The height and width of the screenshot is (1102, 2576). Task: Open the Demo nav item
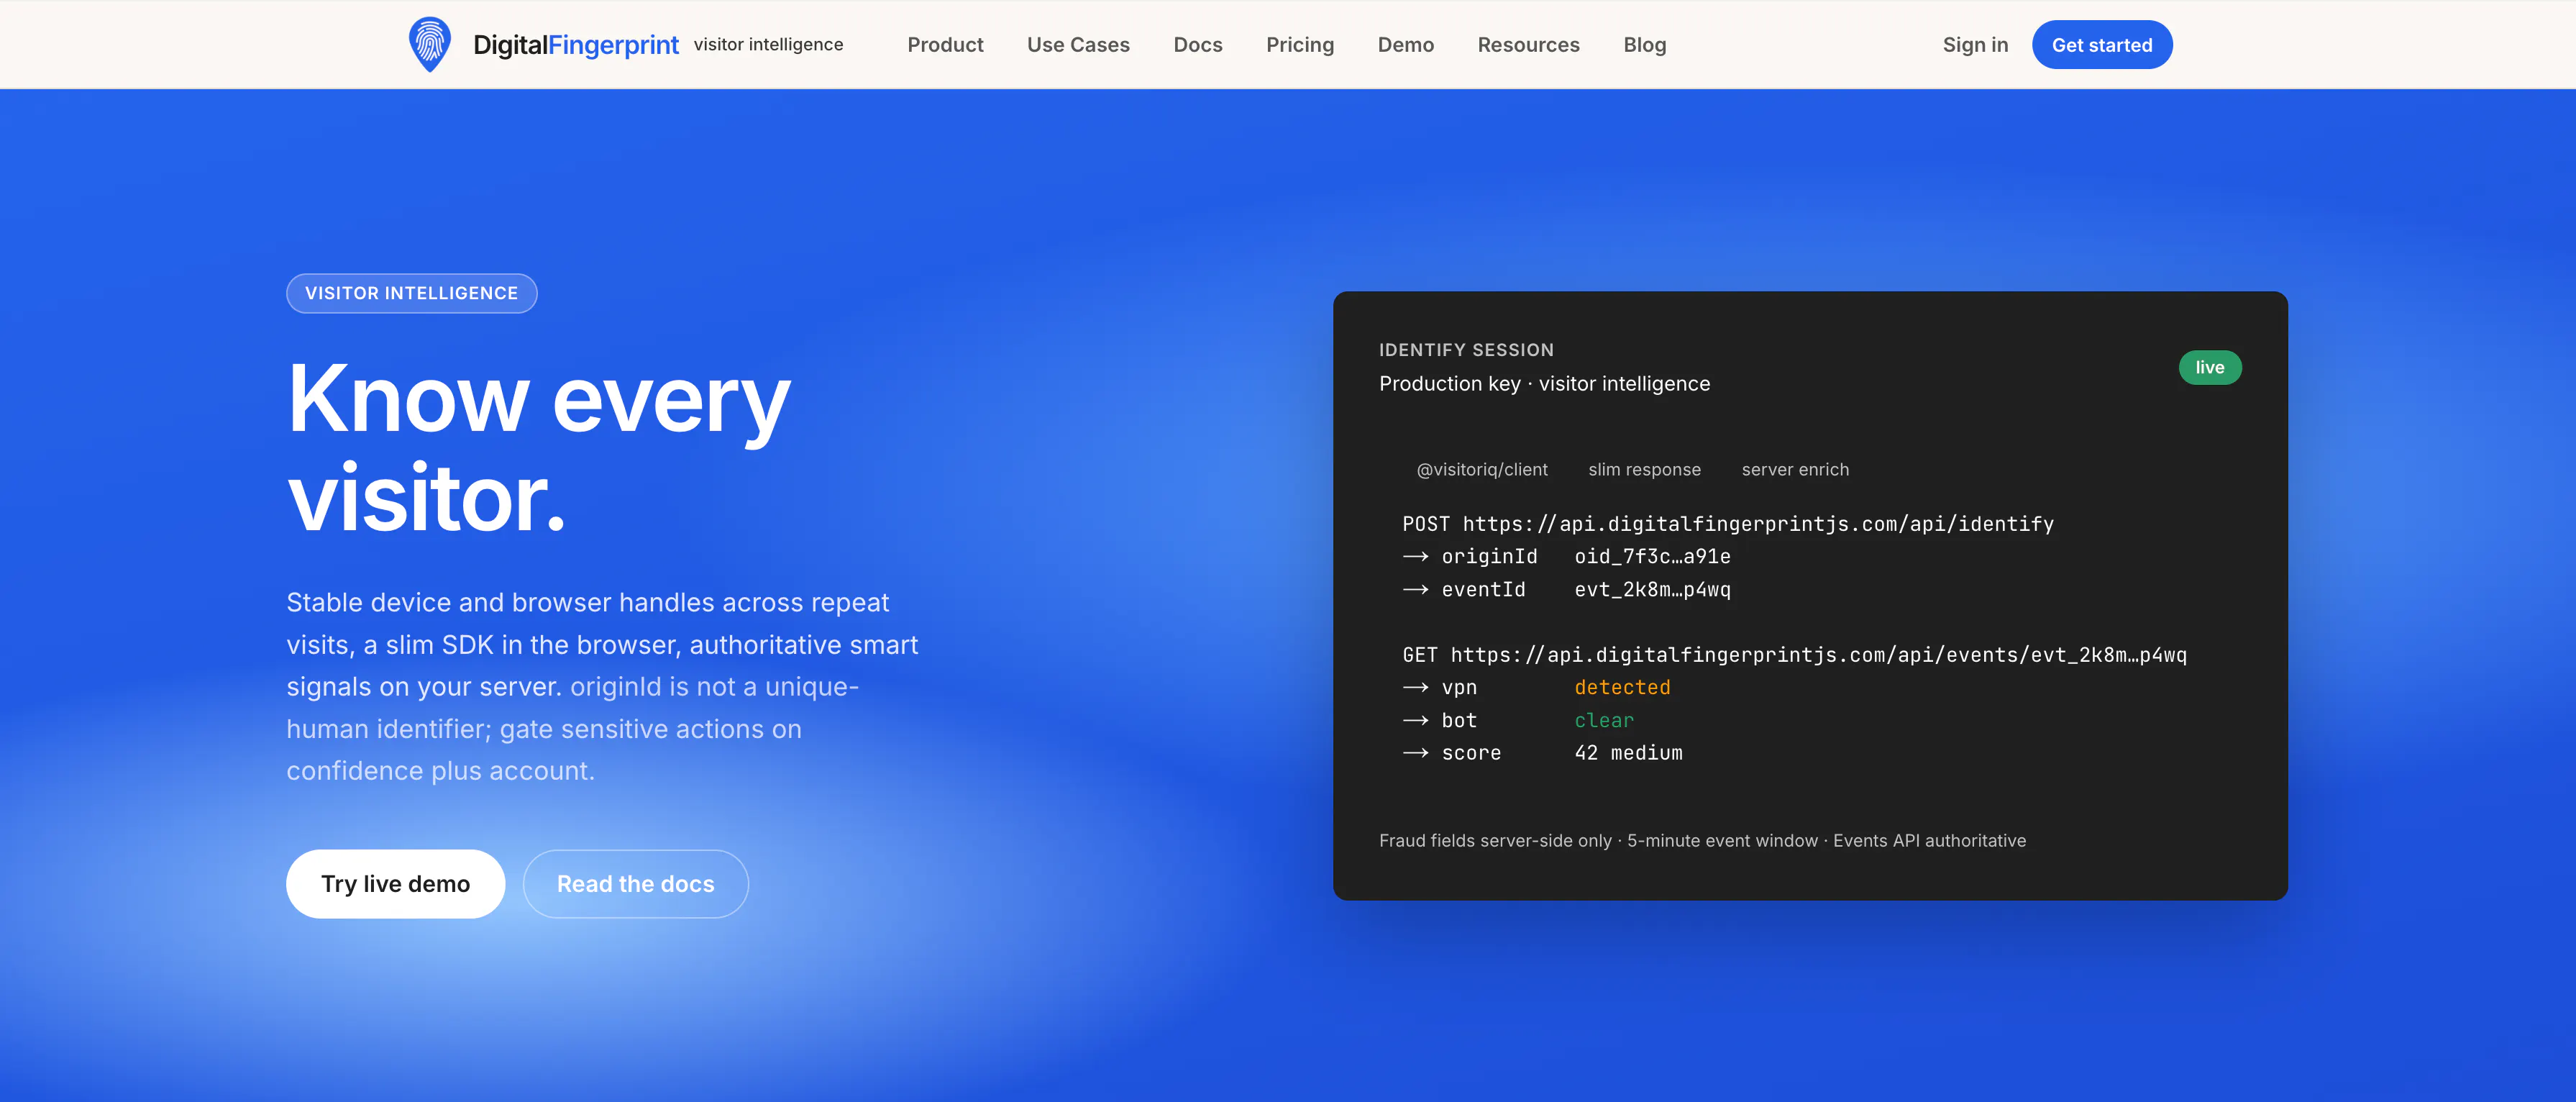pyautogui.click(x=1406, y=45)
